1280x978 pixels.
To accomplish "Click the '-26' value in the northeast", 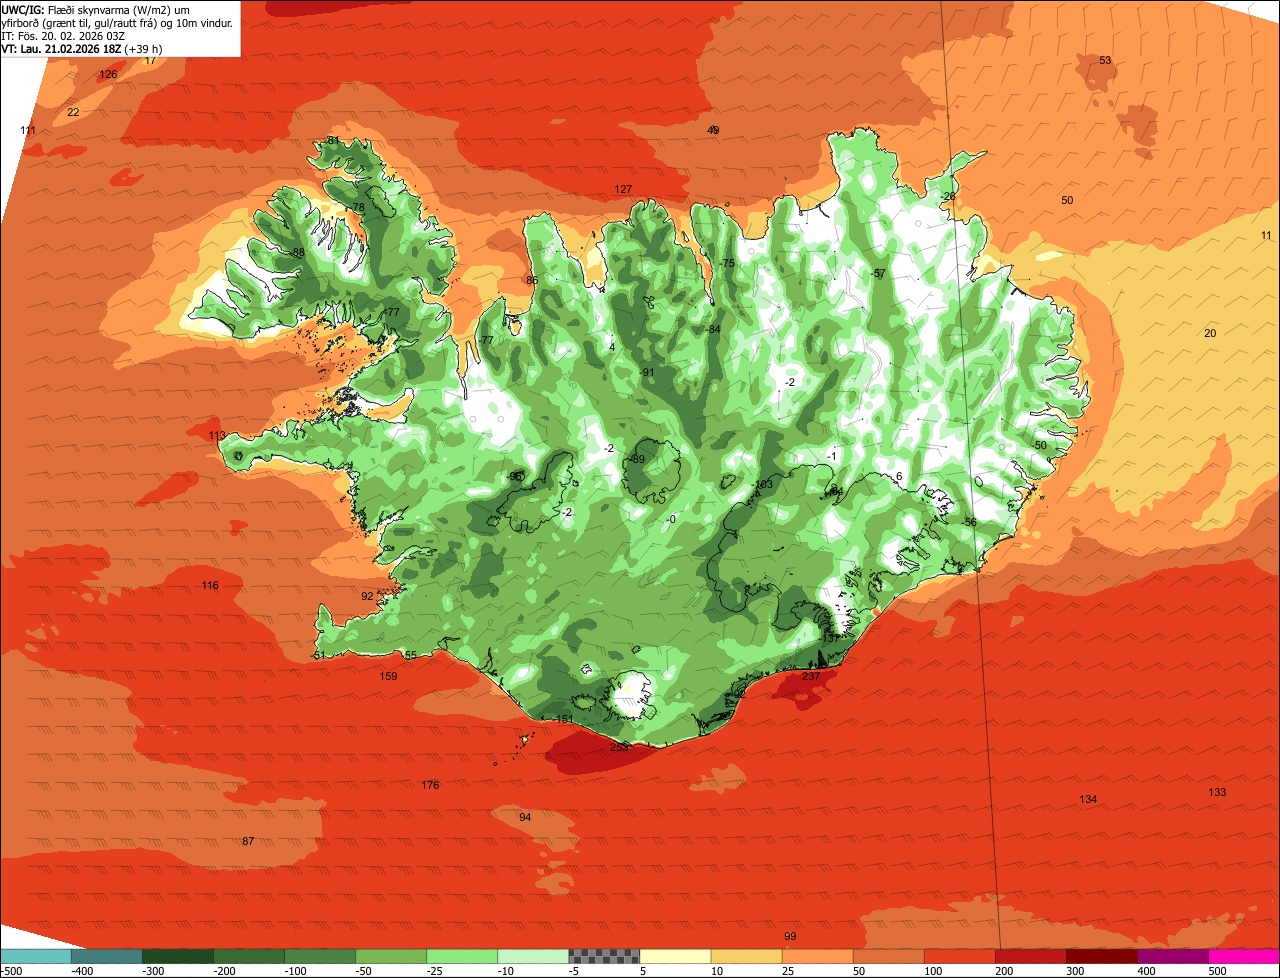I will (x=948, y=197).
